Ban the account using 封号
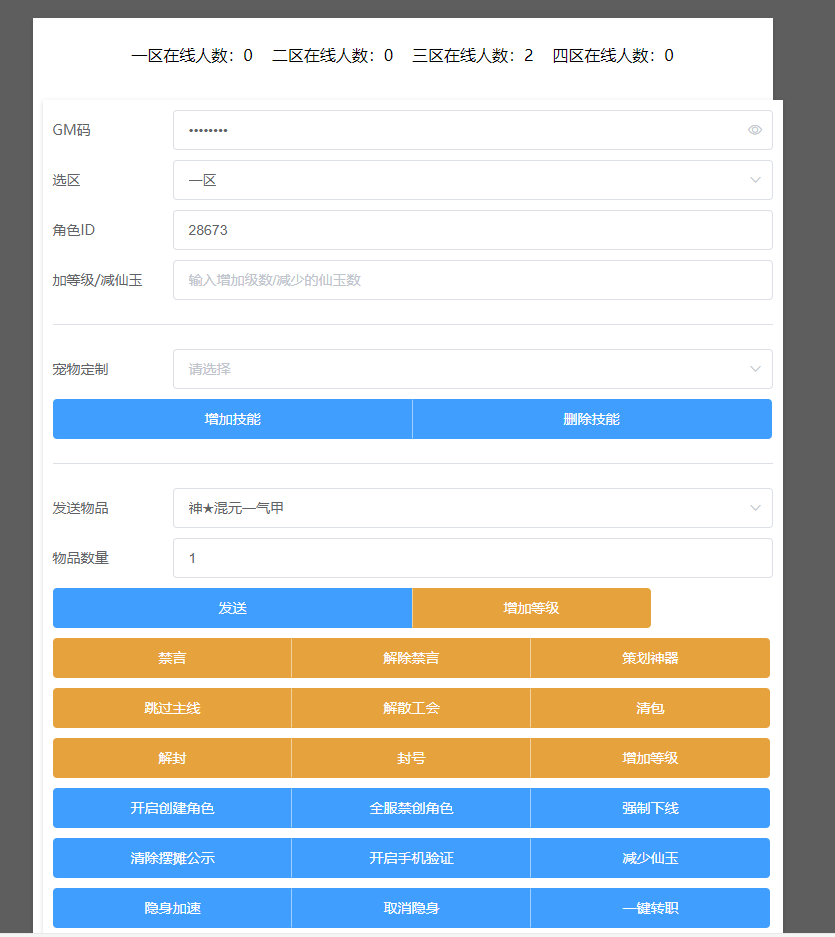The image size is (835, 937). point(411,758)
